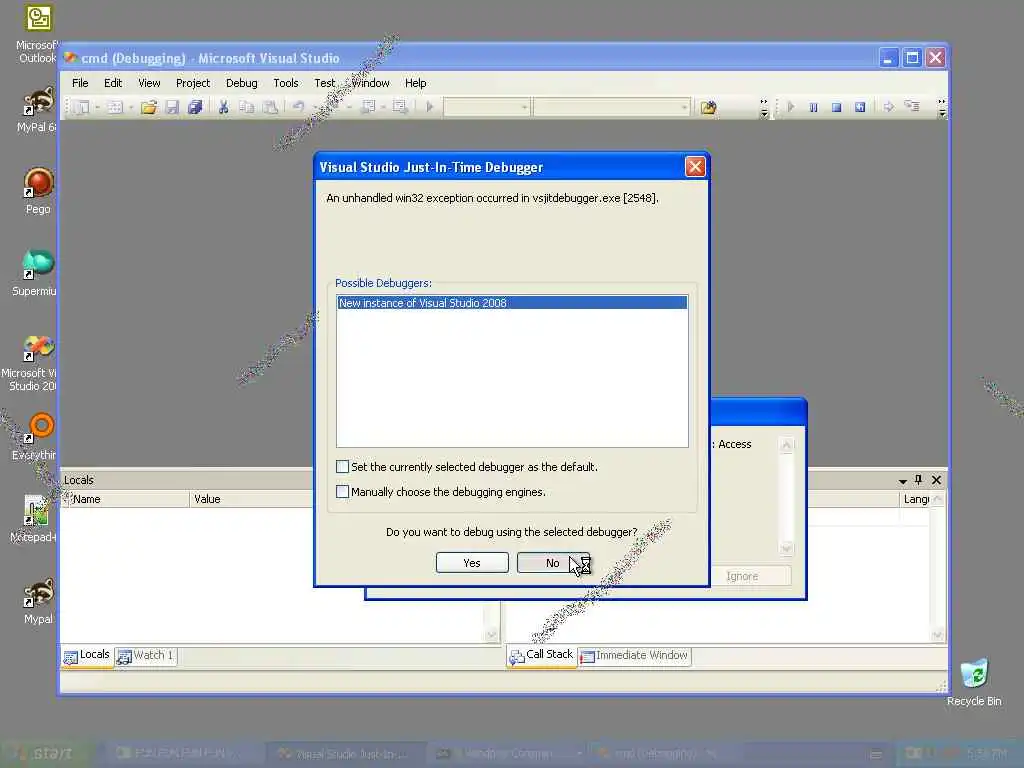Image resolution: width=1024 pixels, height=768 pixels.
Task: Click the Open File folder icon
Action: pyautogui.click(x=149, y=107)
